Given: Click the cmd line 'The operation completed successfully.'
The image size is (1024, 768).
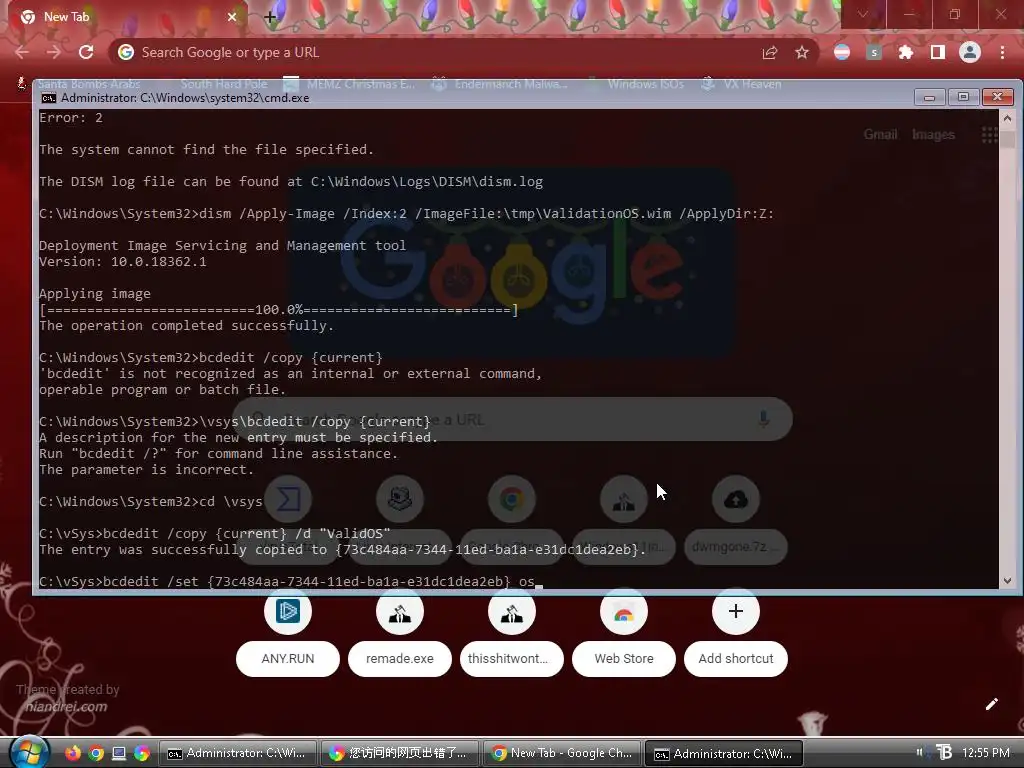Looking at the screenshot, I should click(x=186, y=326).
